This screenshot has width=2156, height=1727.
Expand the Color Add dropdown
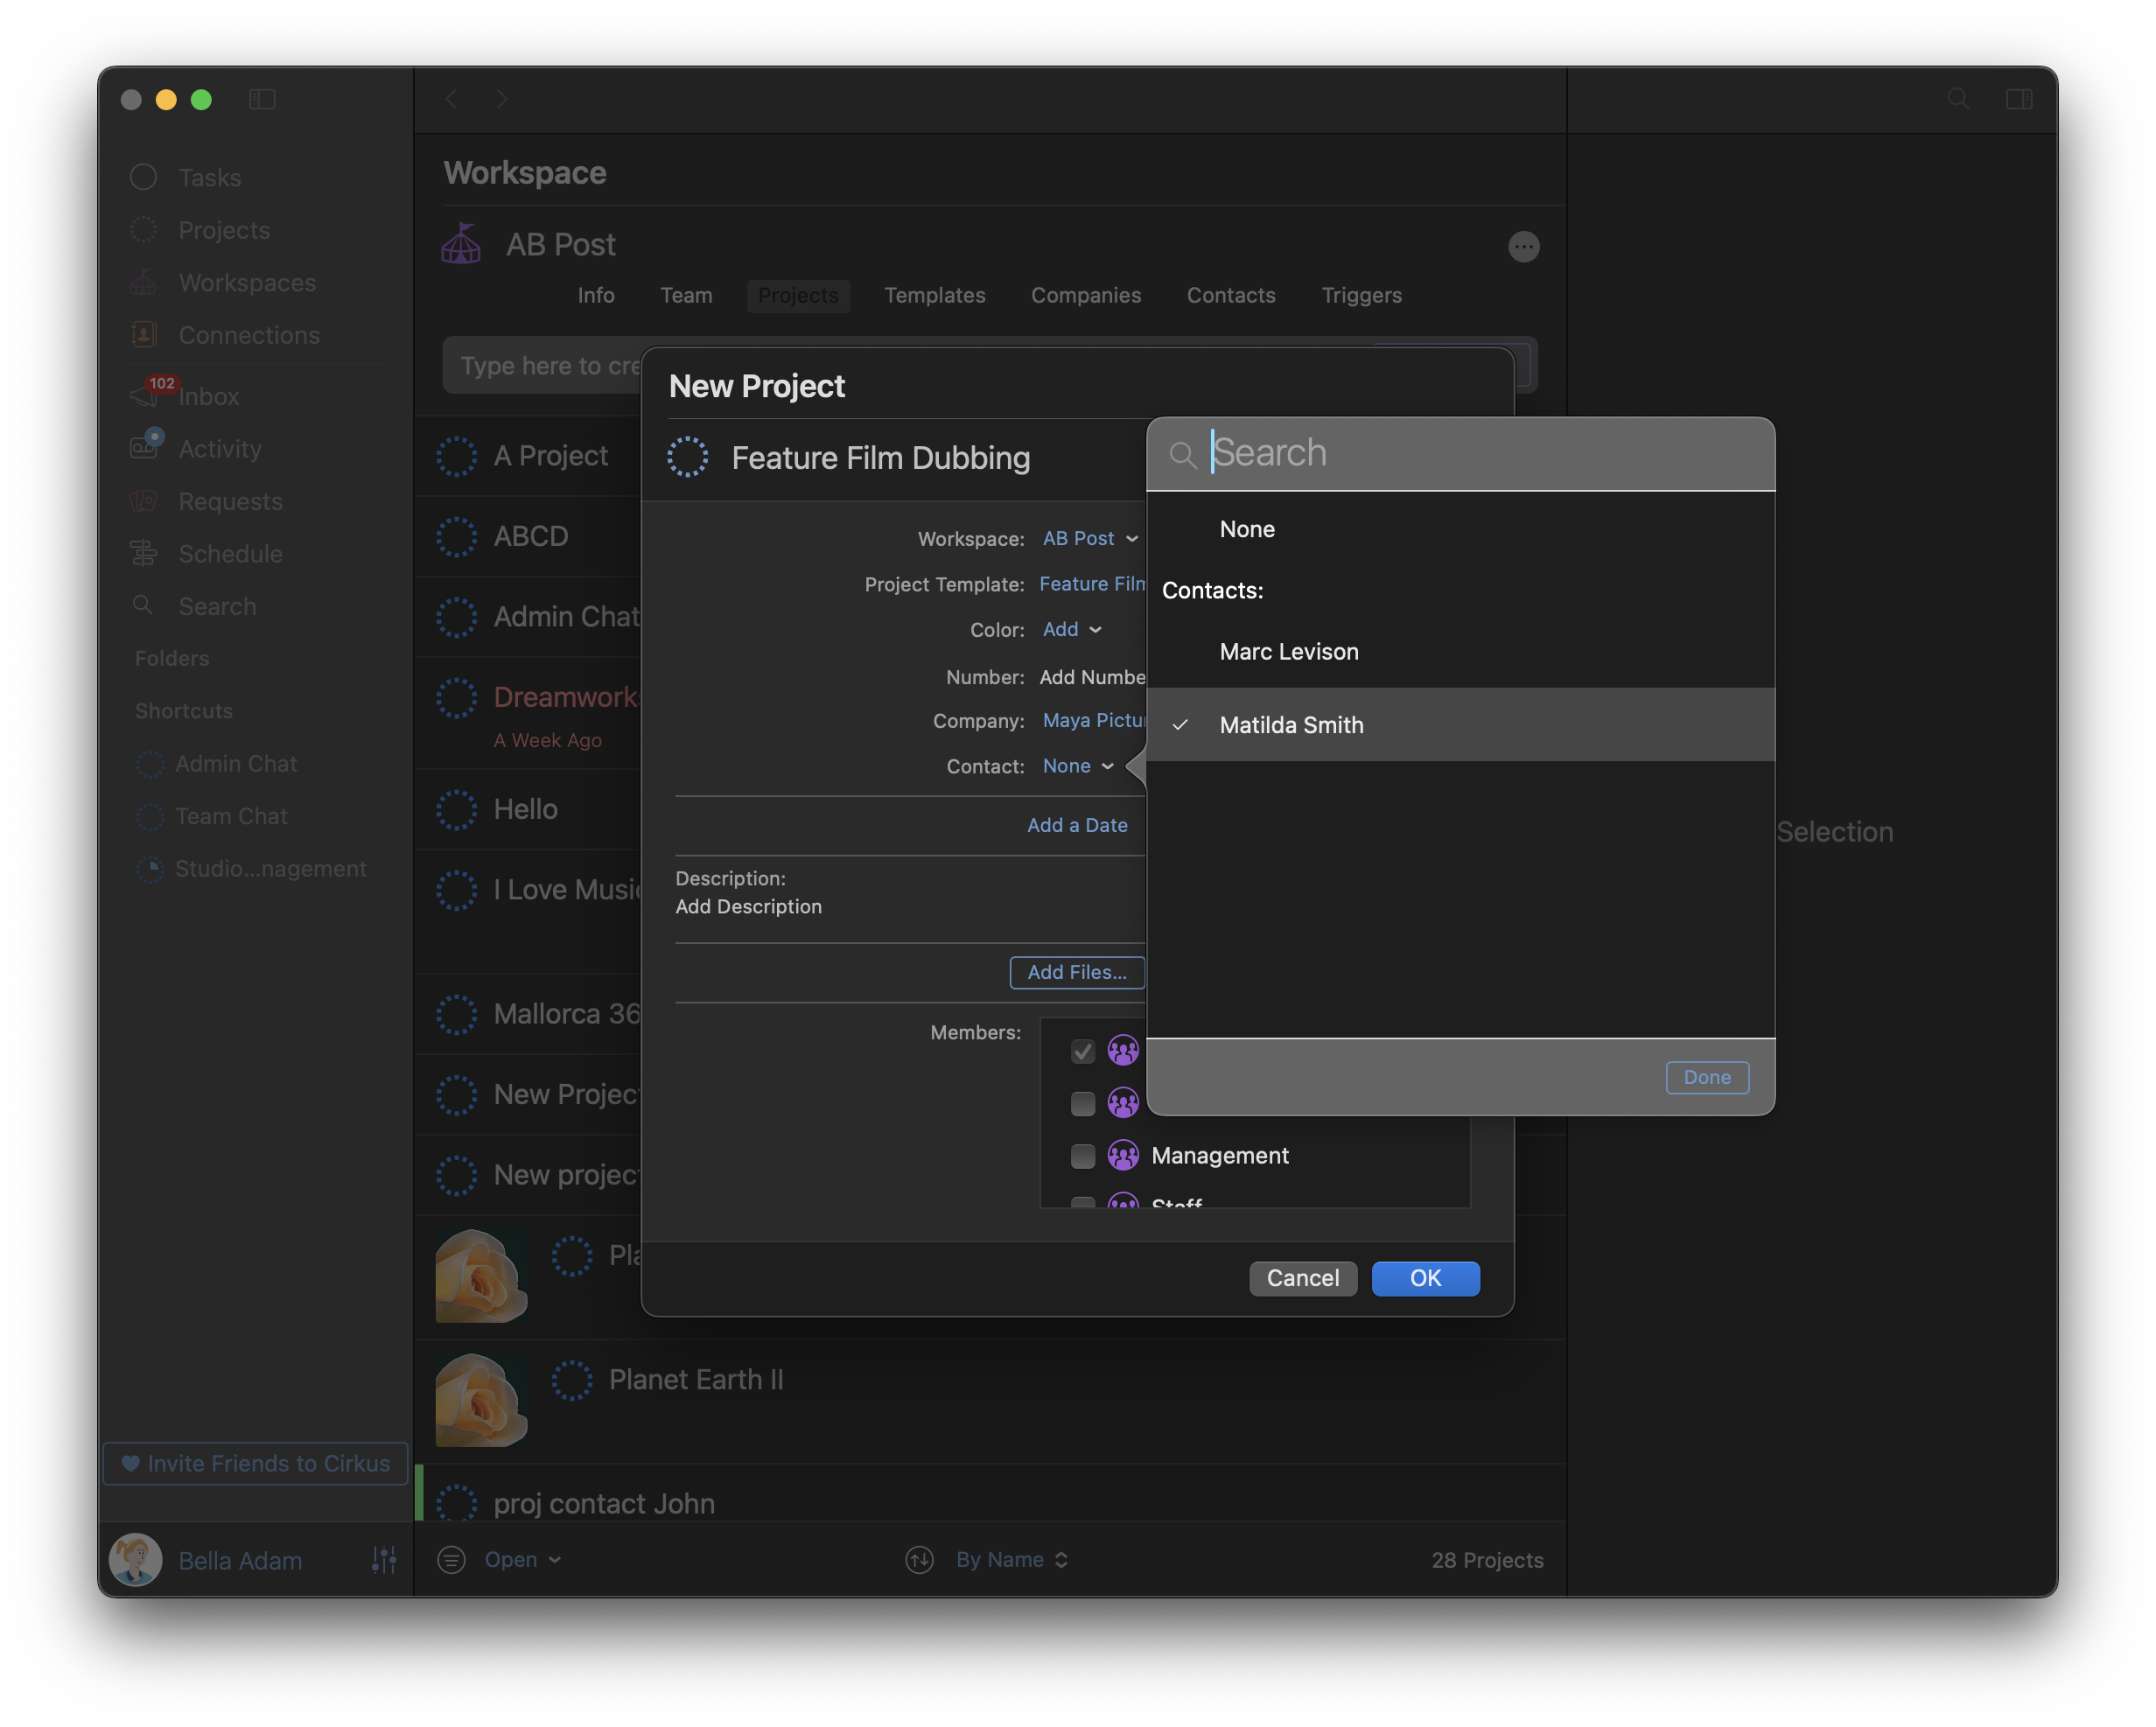tap(1071, 629)
